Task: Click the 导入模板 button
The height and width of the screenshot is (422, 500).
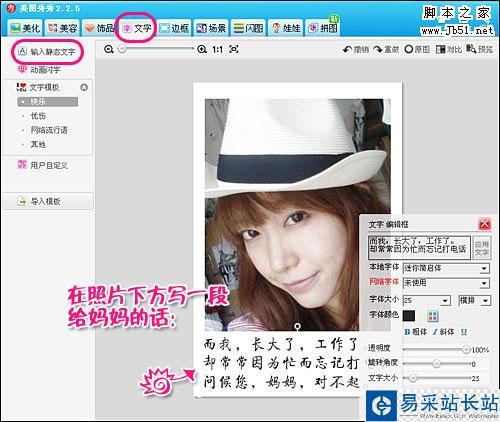Action: [x=48, y=201]
